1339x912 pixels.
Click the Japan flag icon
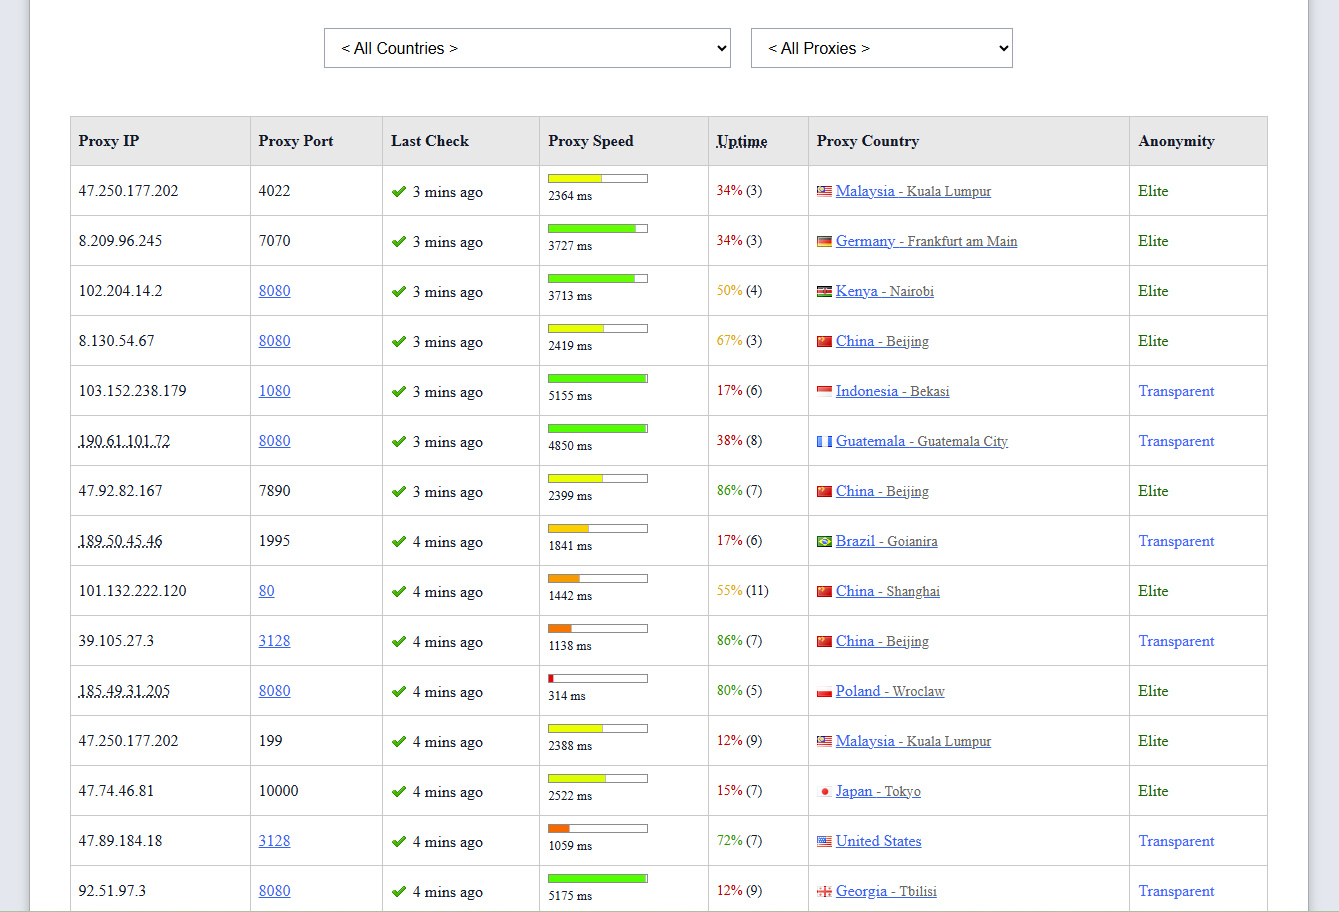[x=824, y=791]
